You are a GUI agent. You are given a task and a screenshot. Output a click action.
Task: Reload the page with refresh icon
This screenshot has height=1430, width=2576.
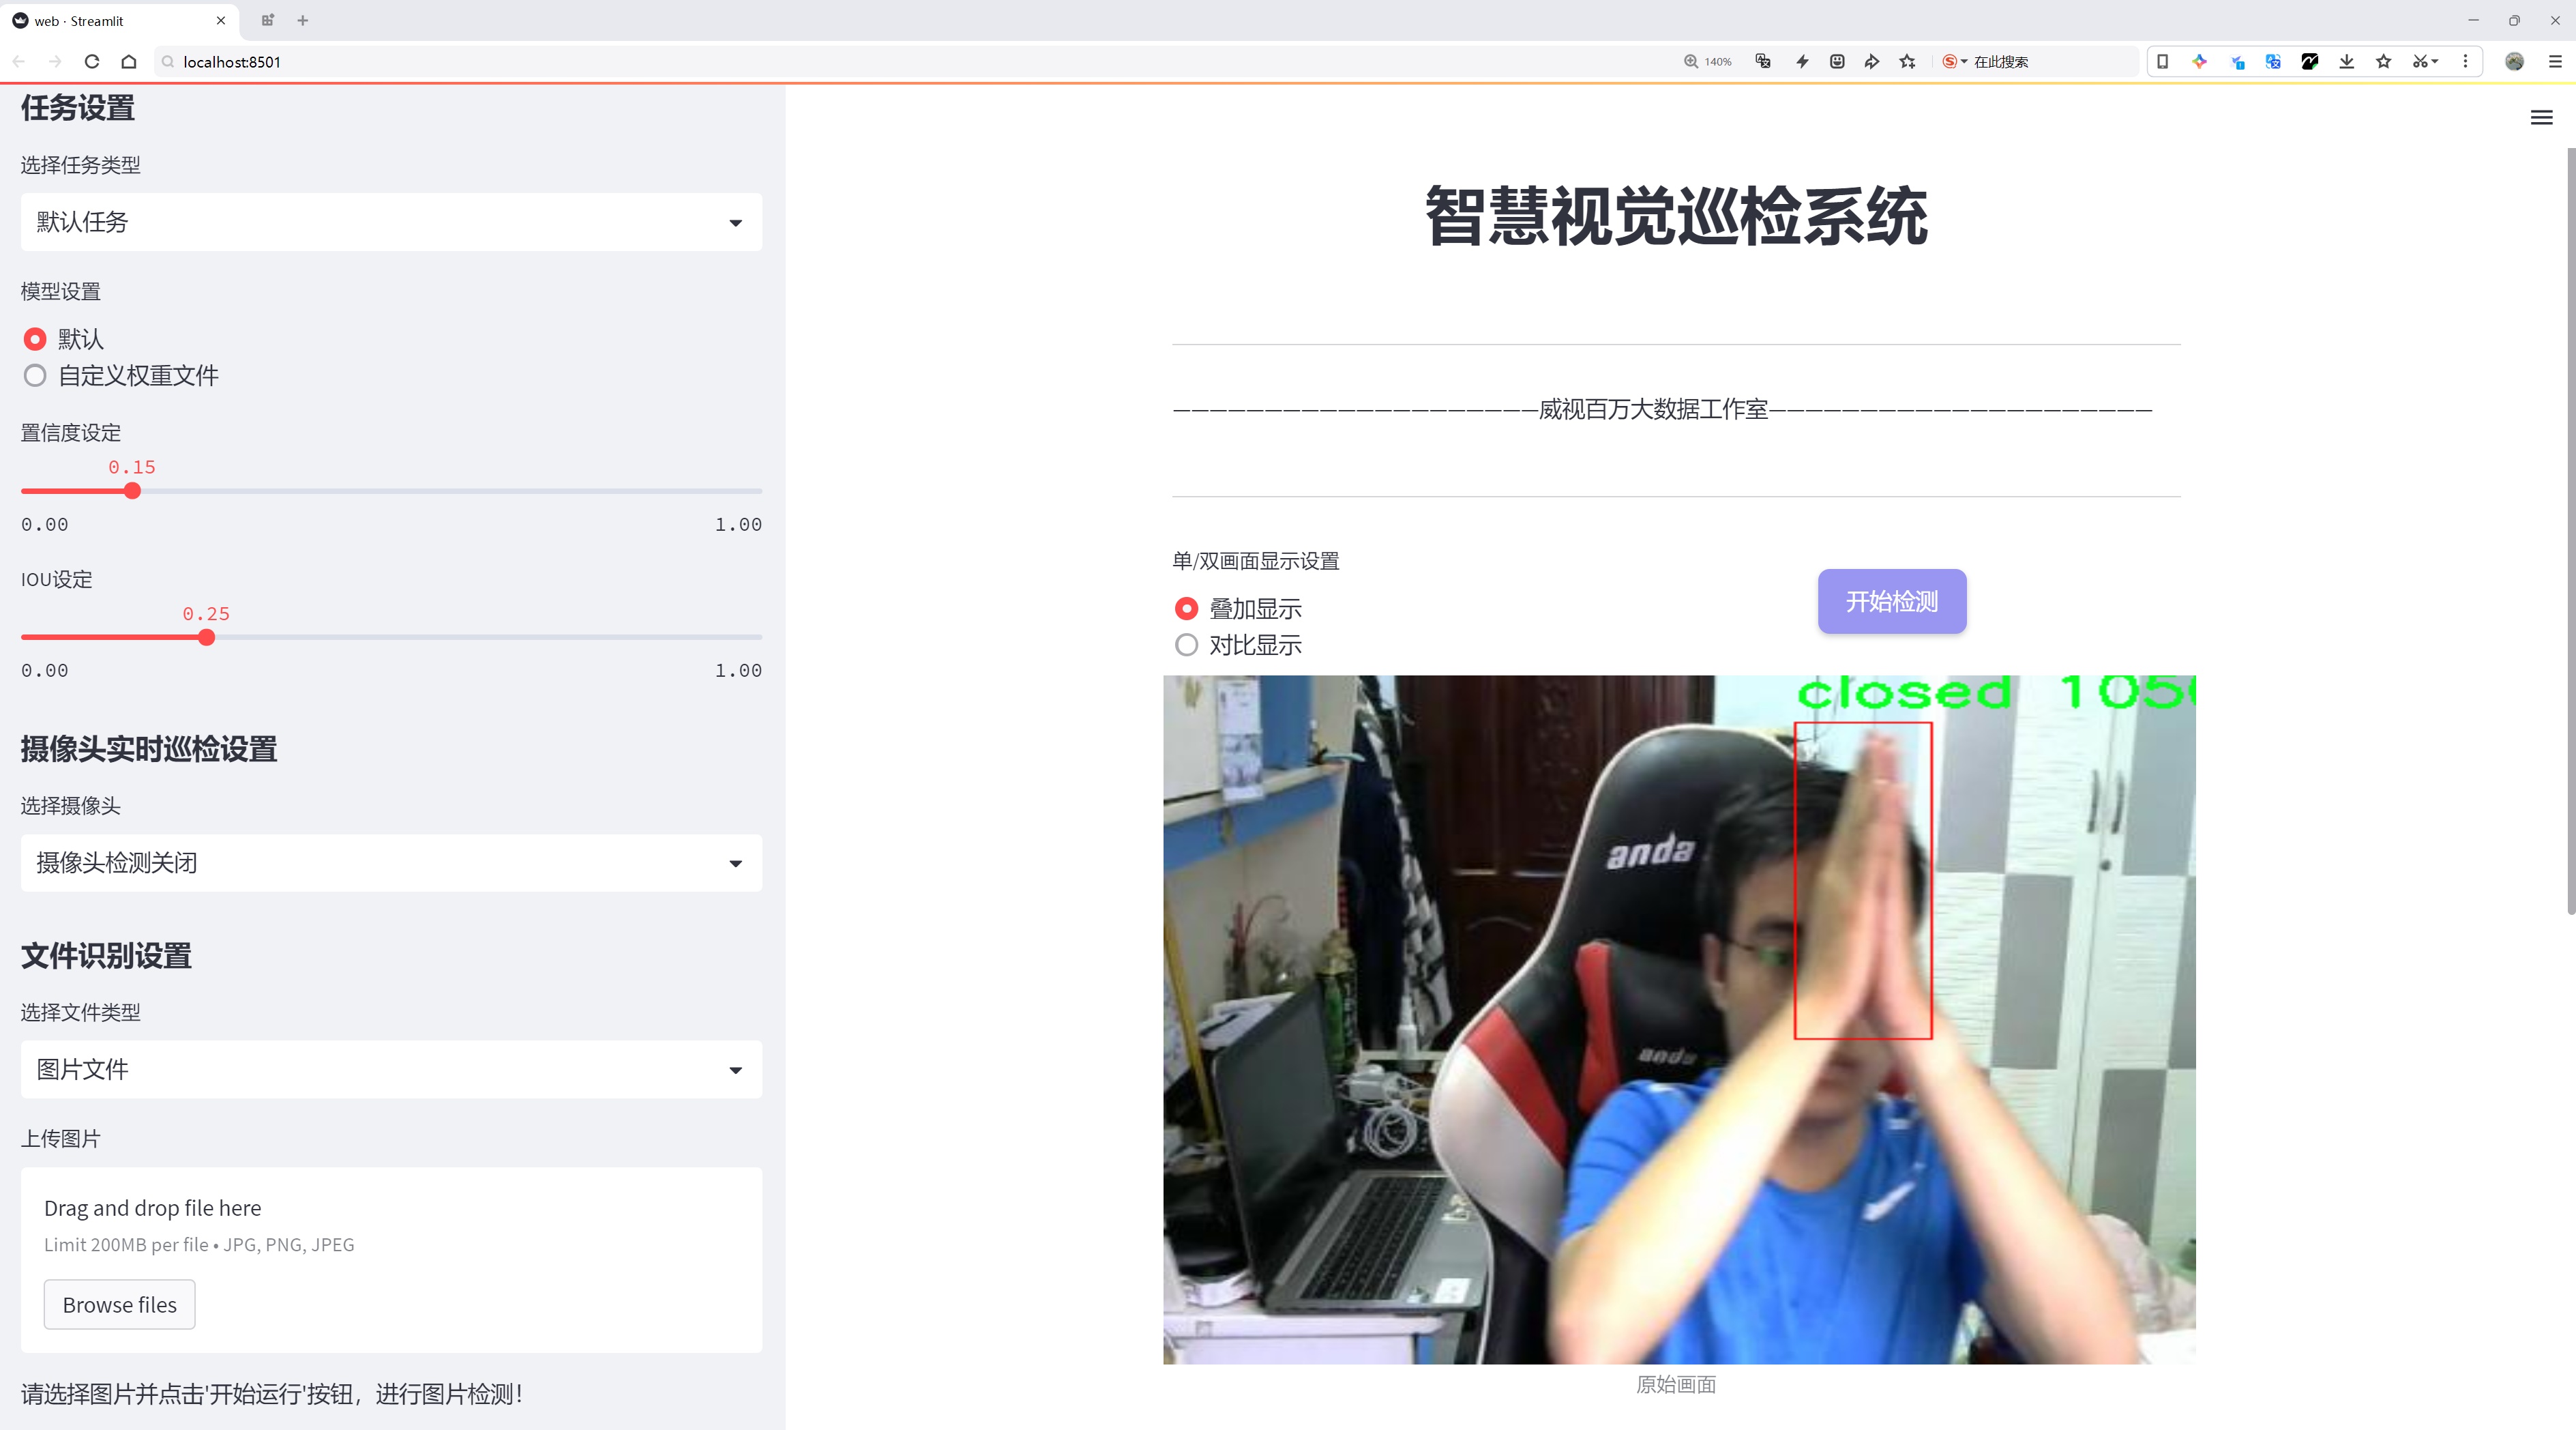pyautogui.click(x=92, y=62)
